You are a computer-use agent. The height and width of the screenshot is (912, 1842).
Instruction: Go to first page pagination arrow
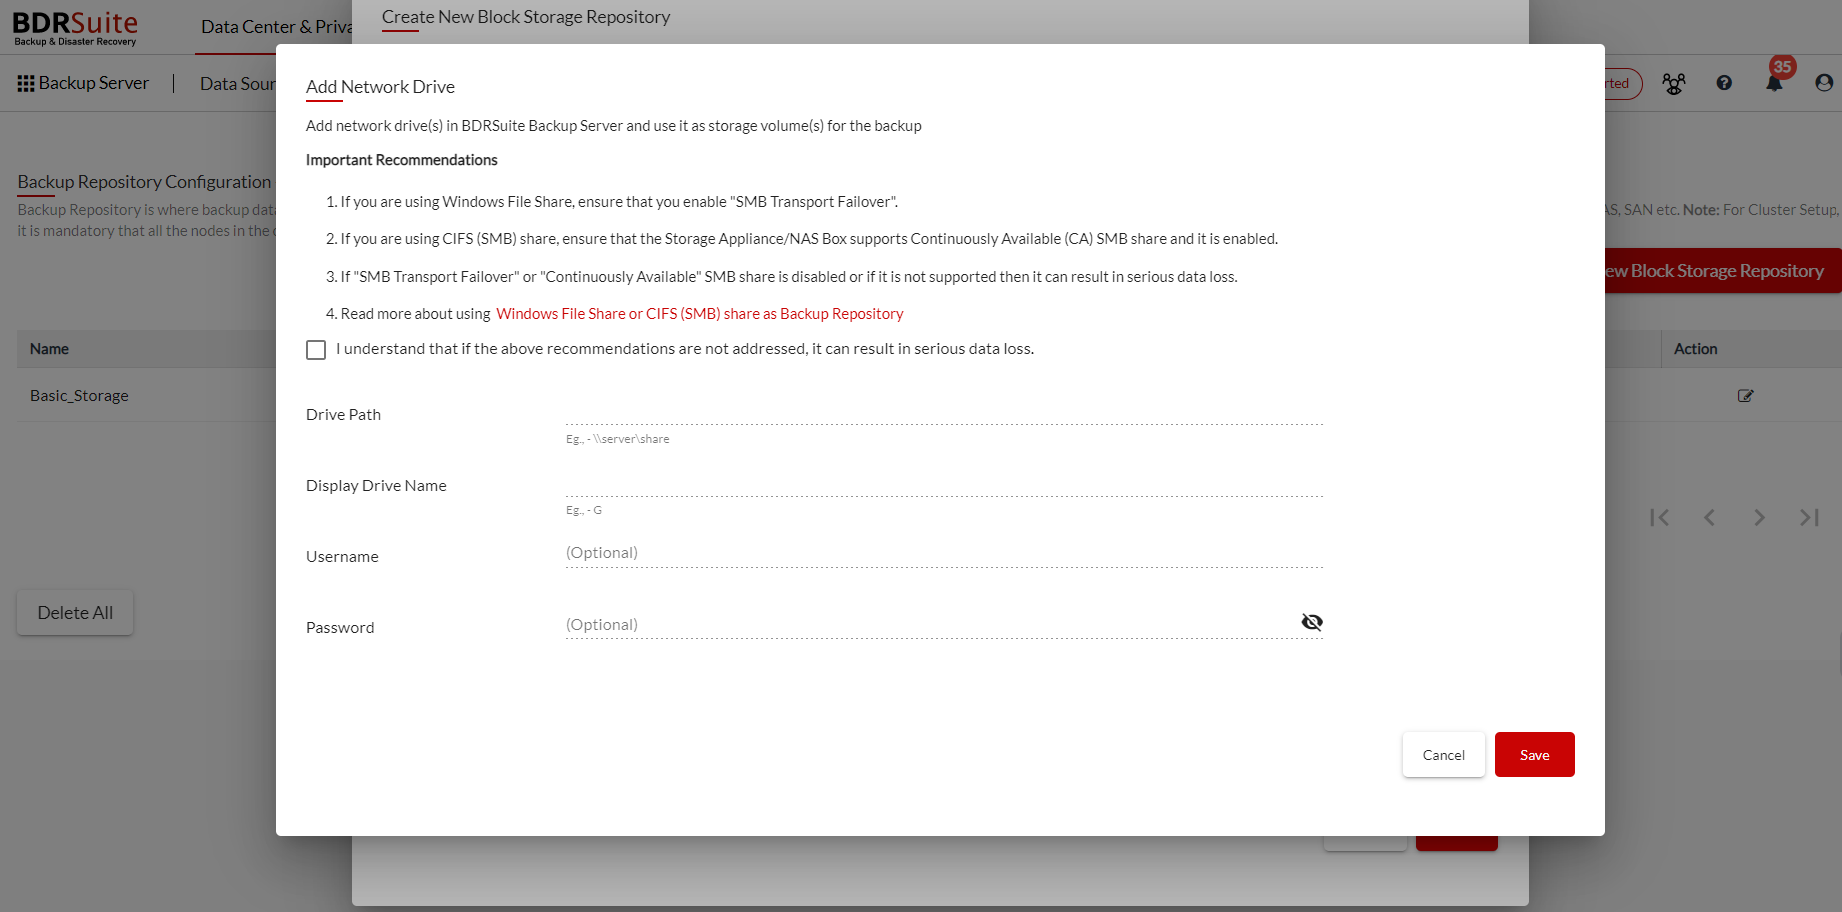click(1660, 517)
